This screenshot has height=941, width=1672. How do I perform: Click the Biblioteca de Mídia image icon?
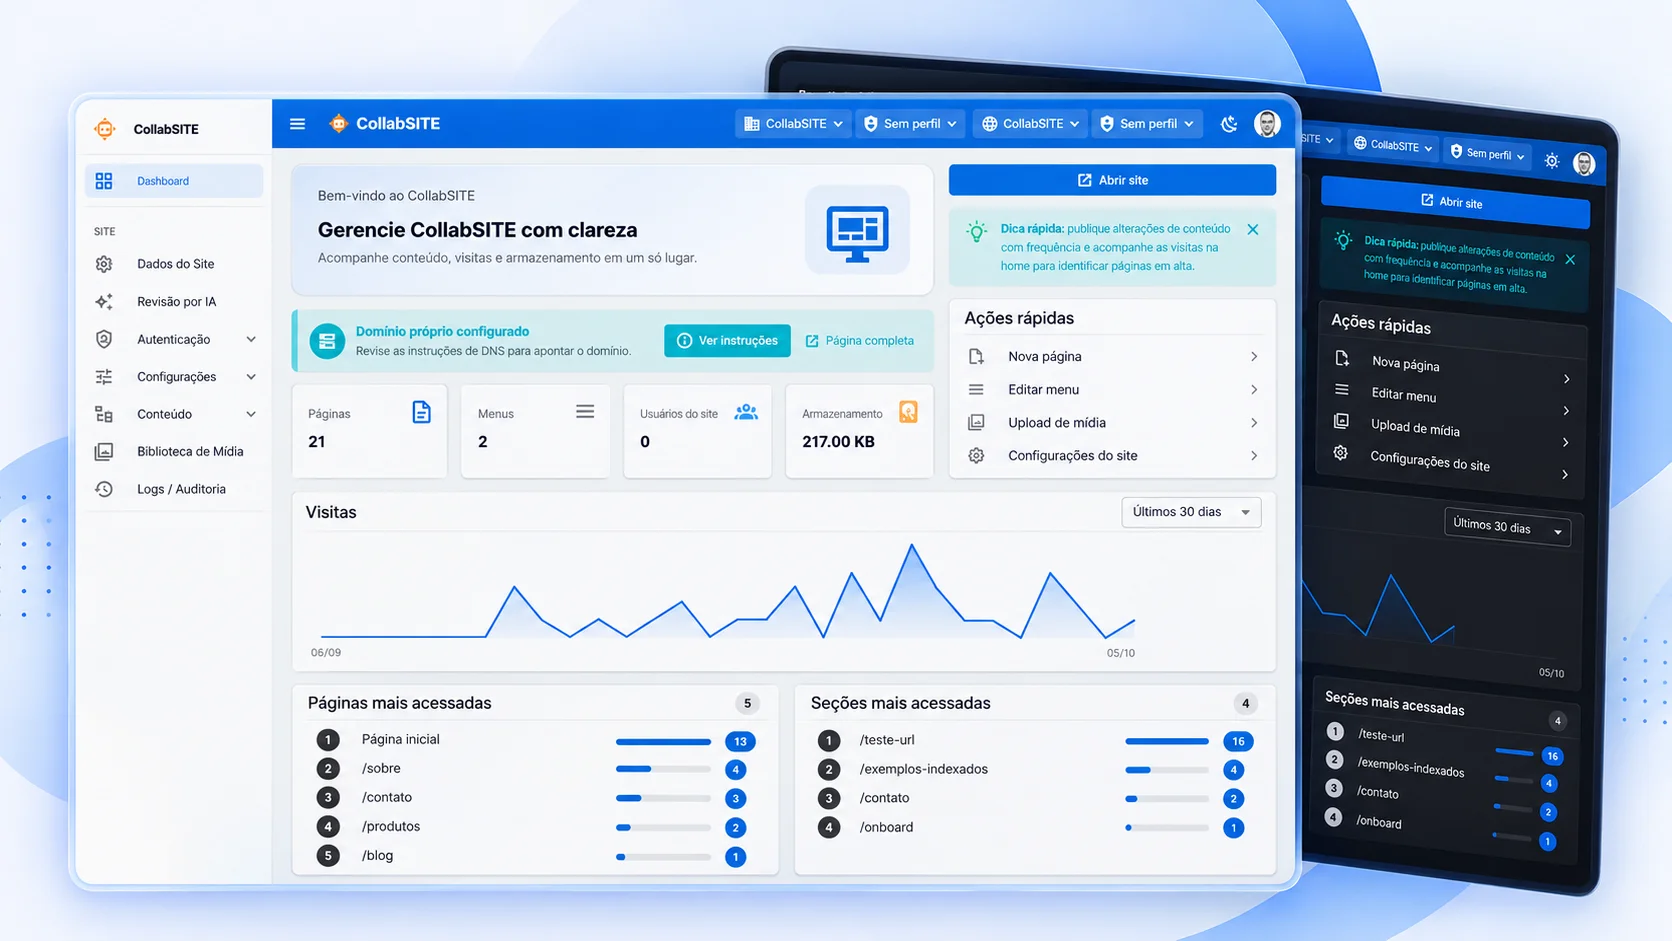(104, 452)
